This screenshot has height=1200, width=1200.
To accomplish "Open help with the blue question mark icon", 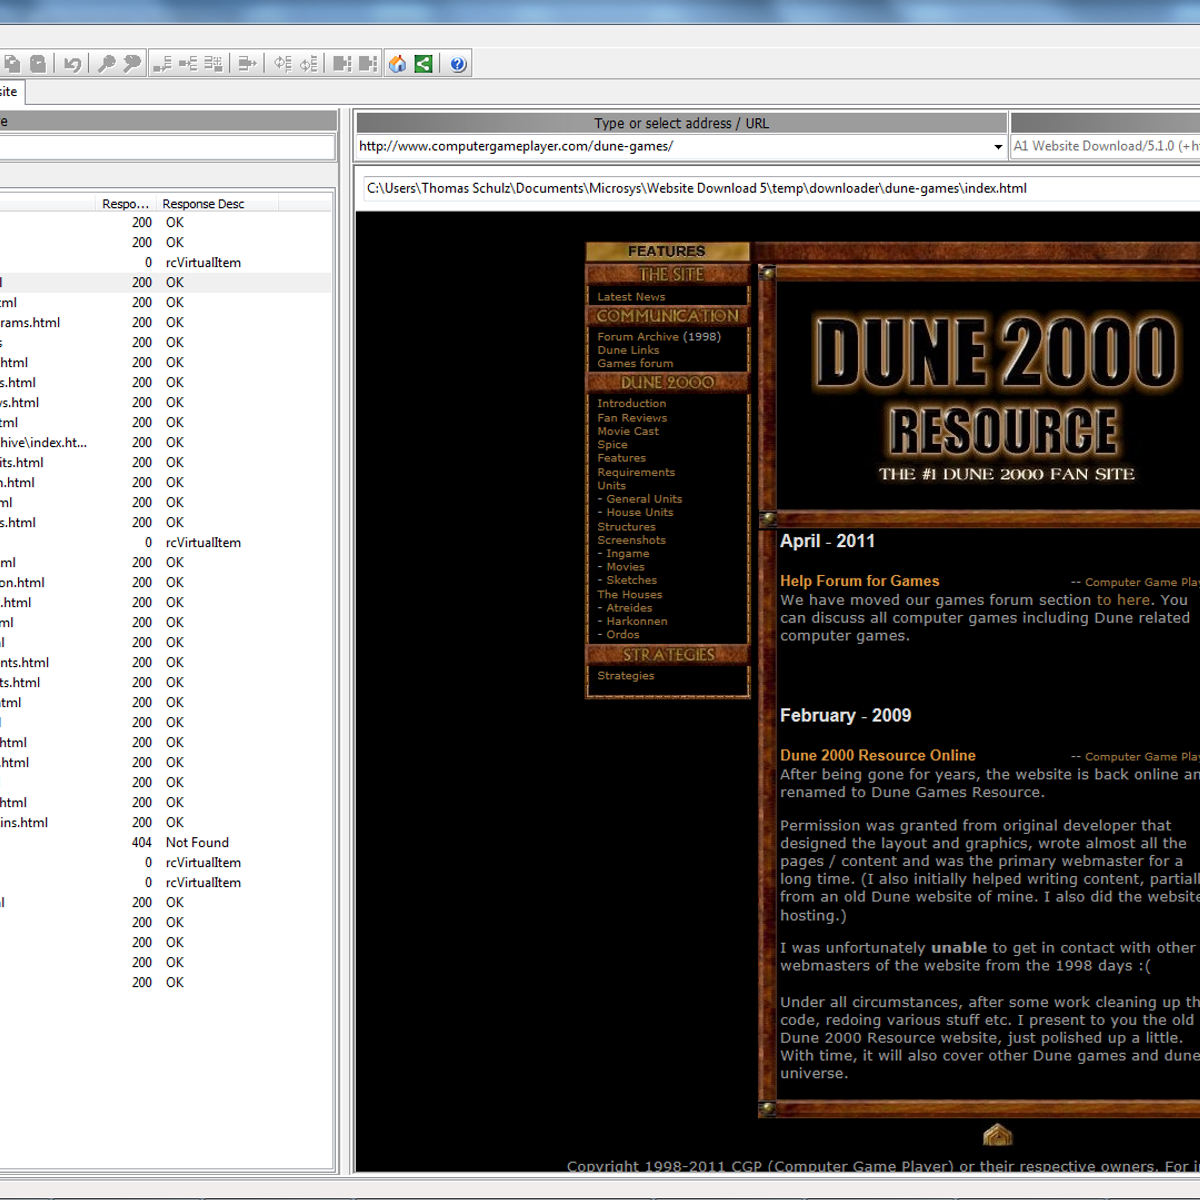I will (x=458, y=64).
